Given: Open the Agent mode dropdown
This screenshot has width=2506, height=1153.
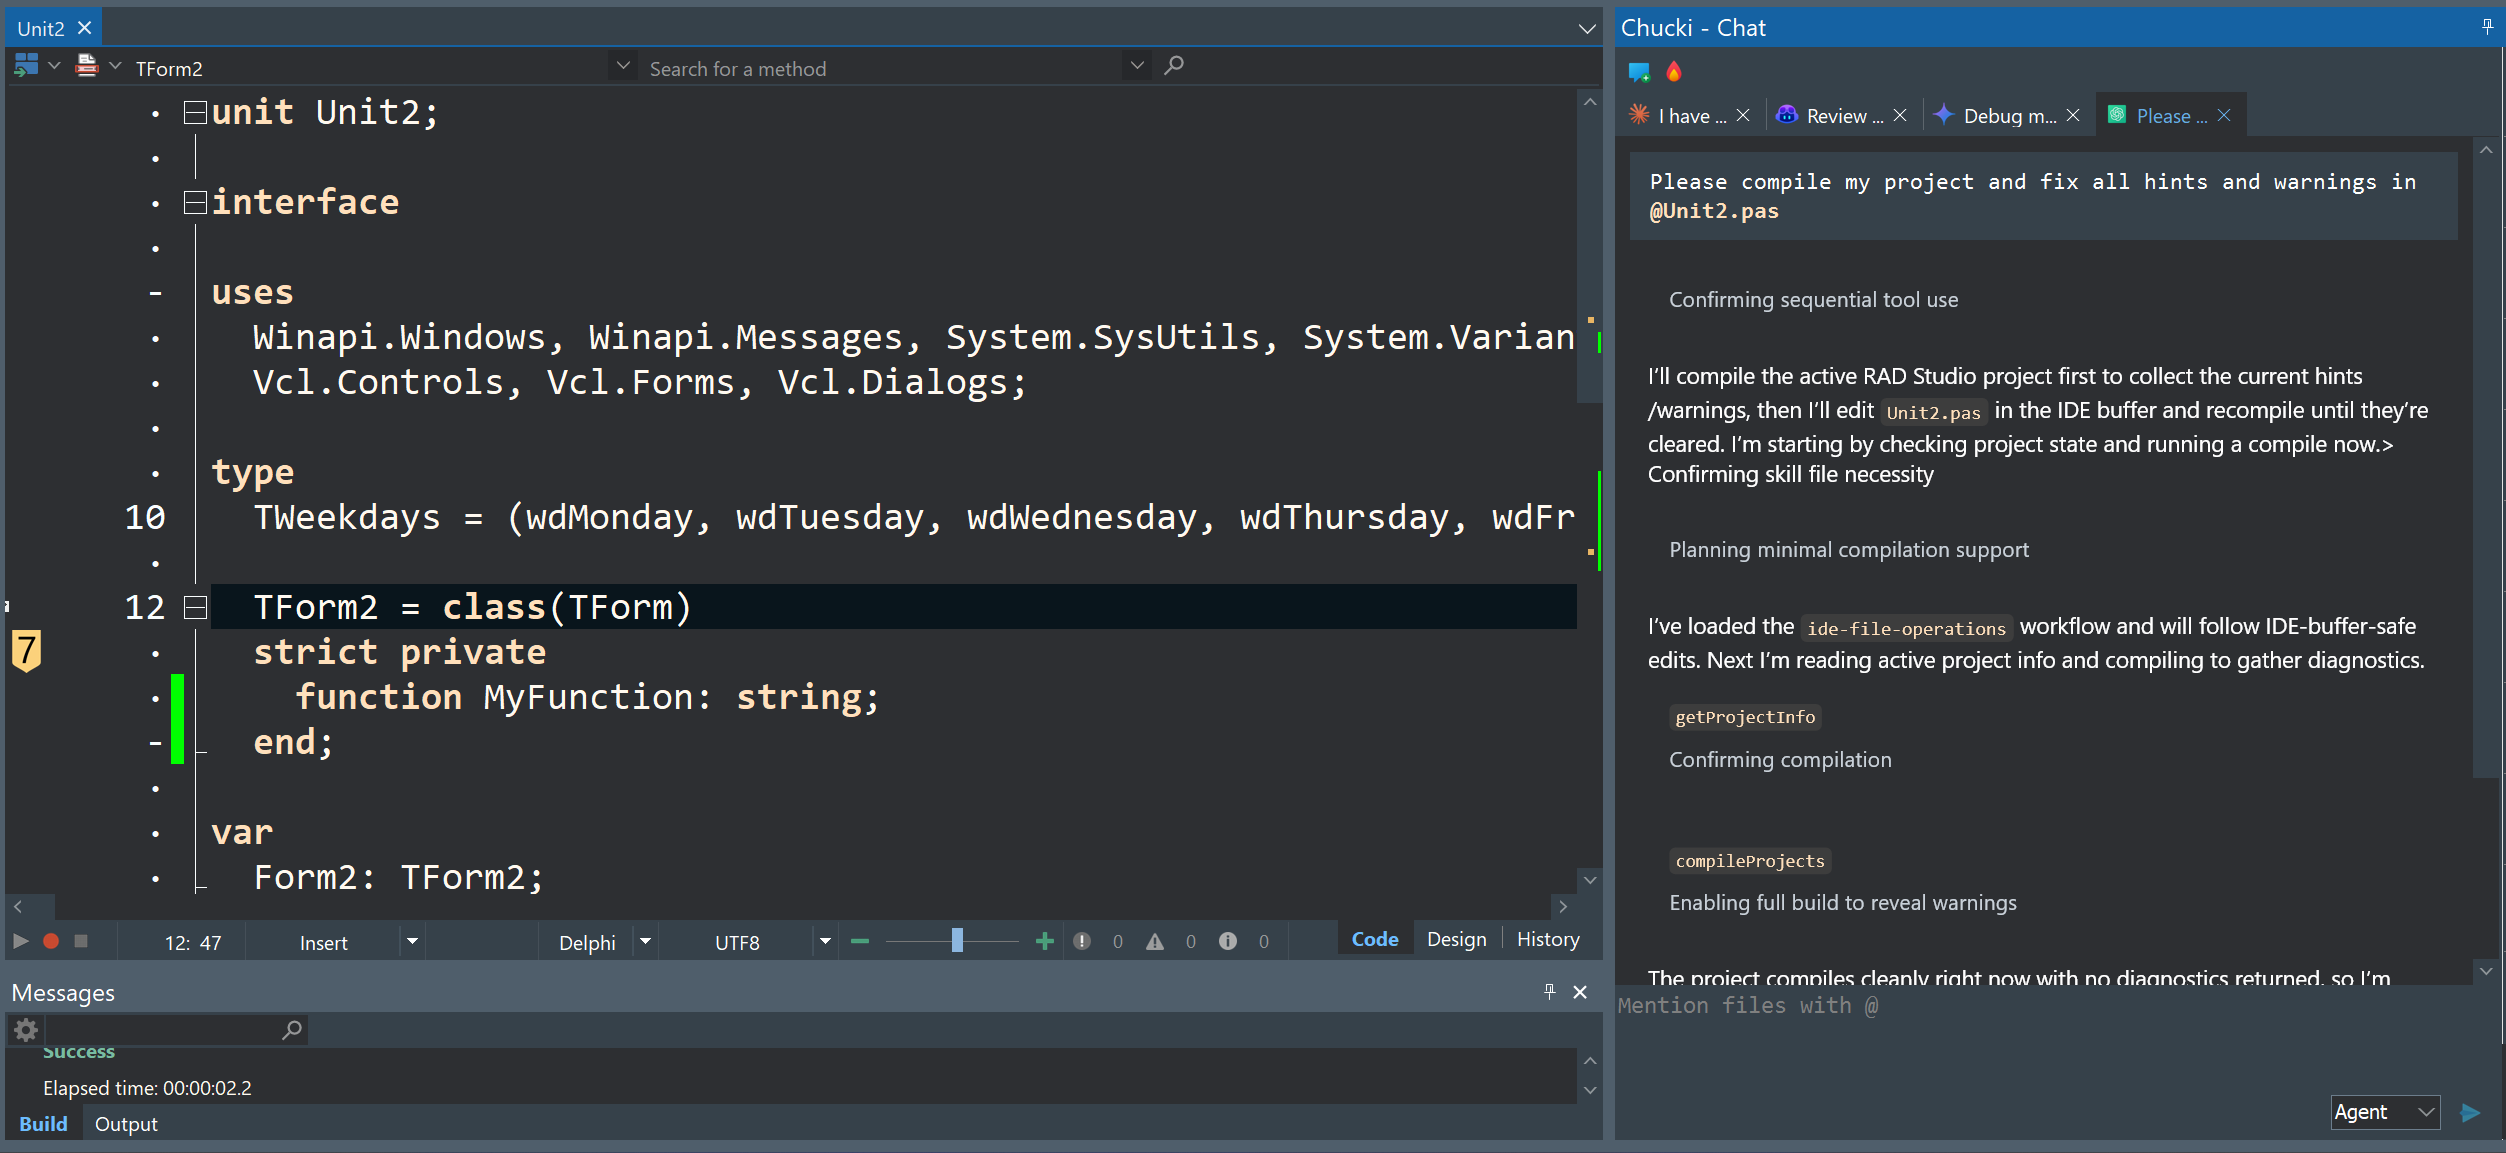Looking at the screenshot, I should (x=2385, y=1112).
